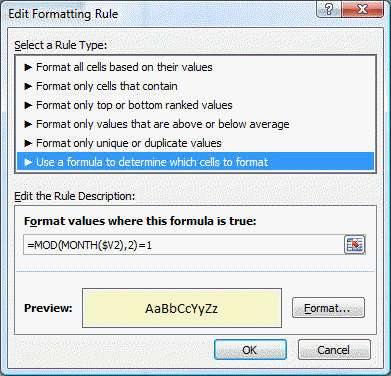Click the collapse dialog range selector icon
Screen dimensions: 391x376
pos(354,245)
